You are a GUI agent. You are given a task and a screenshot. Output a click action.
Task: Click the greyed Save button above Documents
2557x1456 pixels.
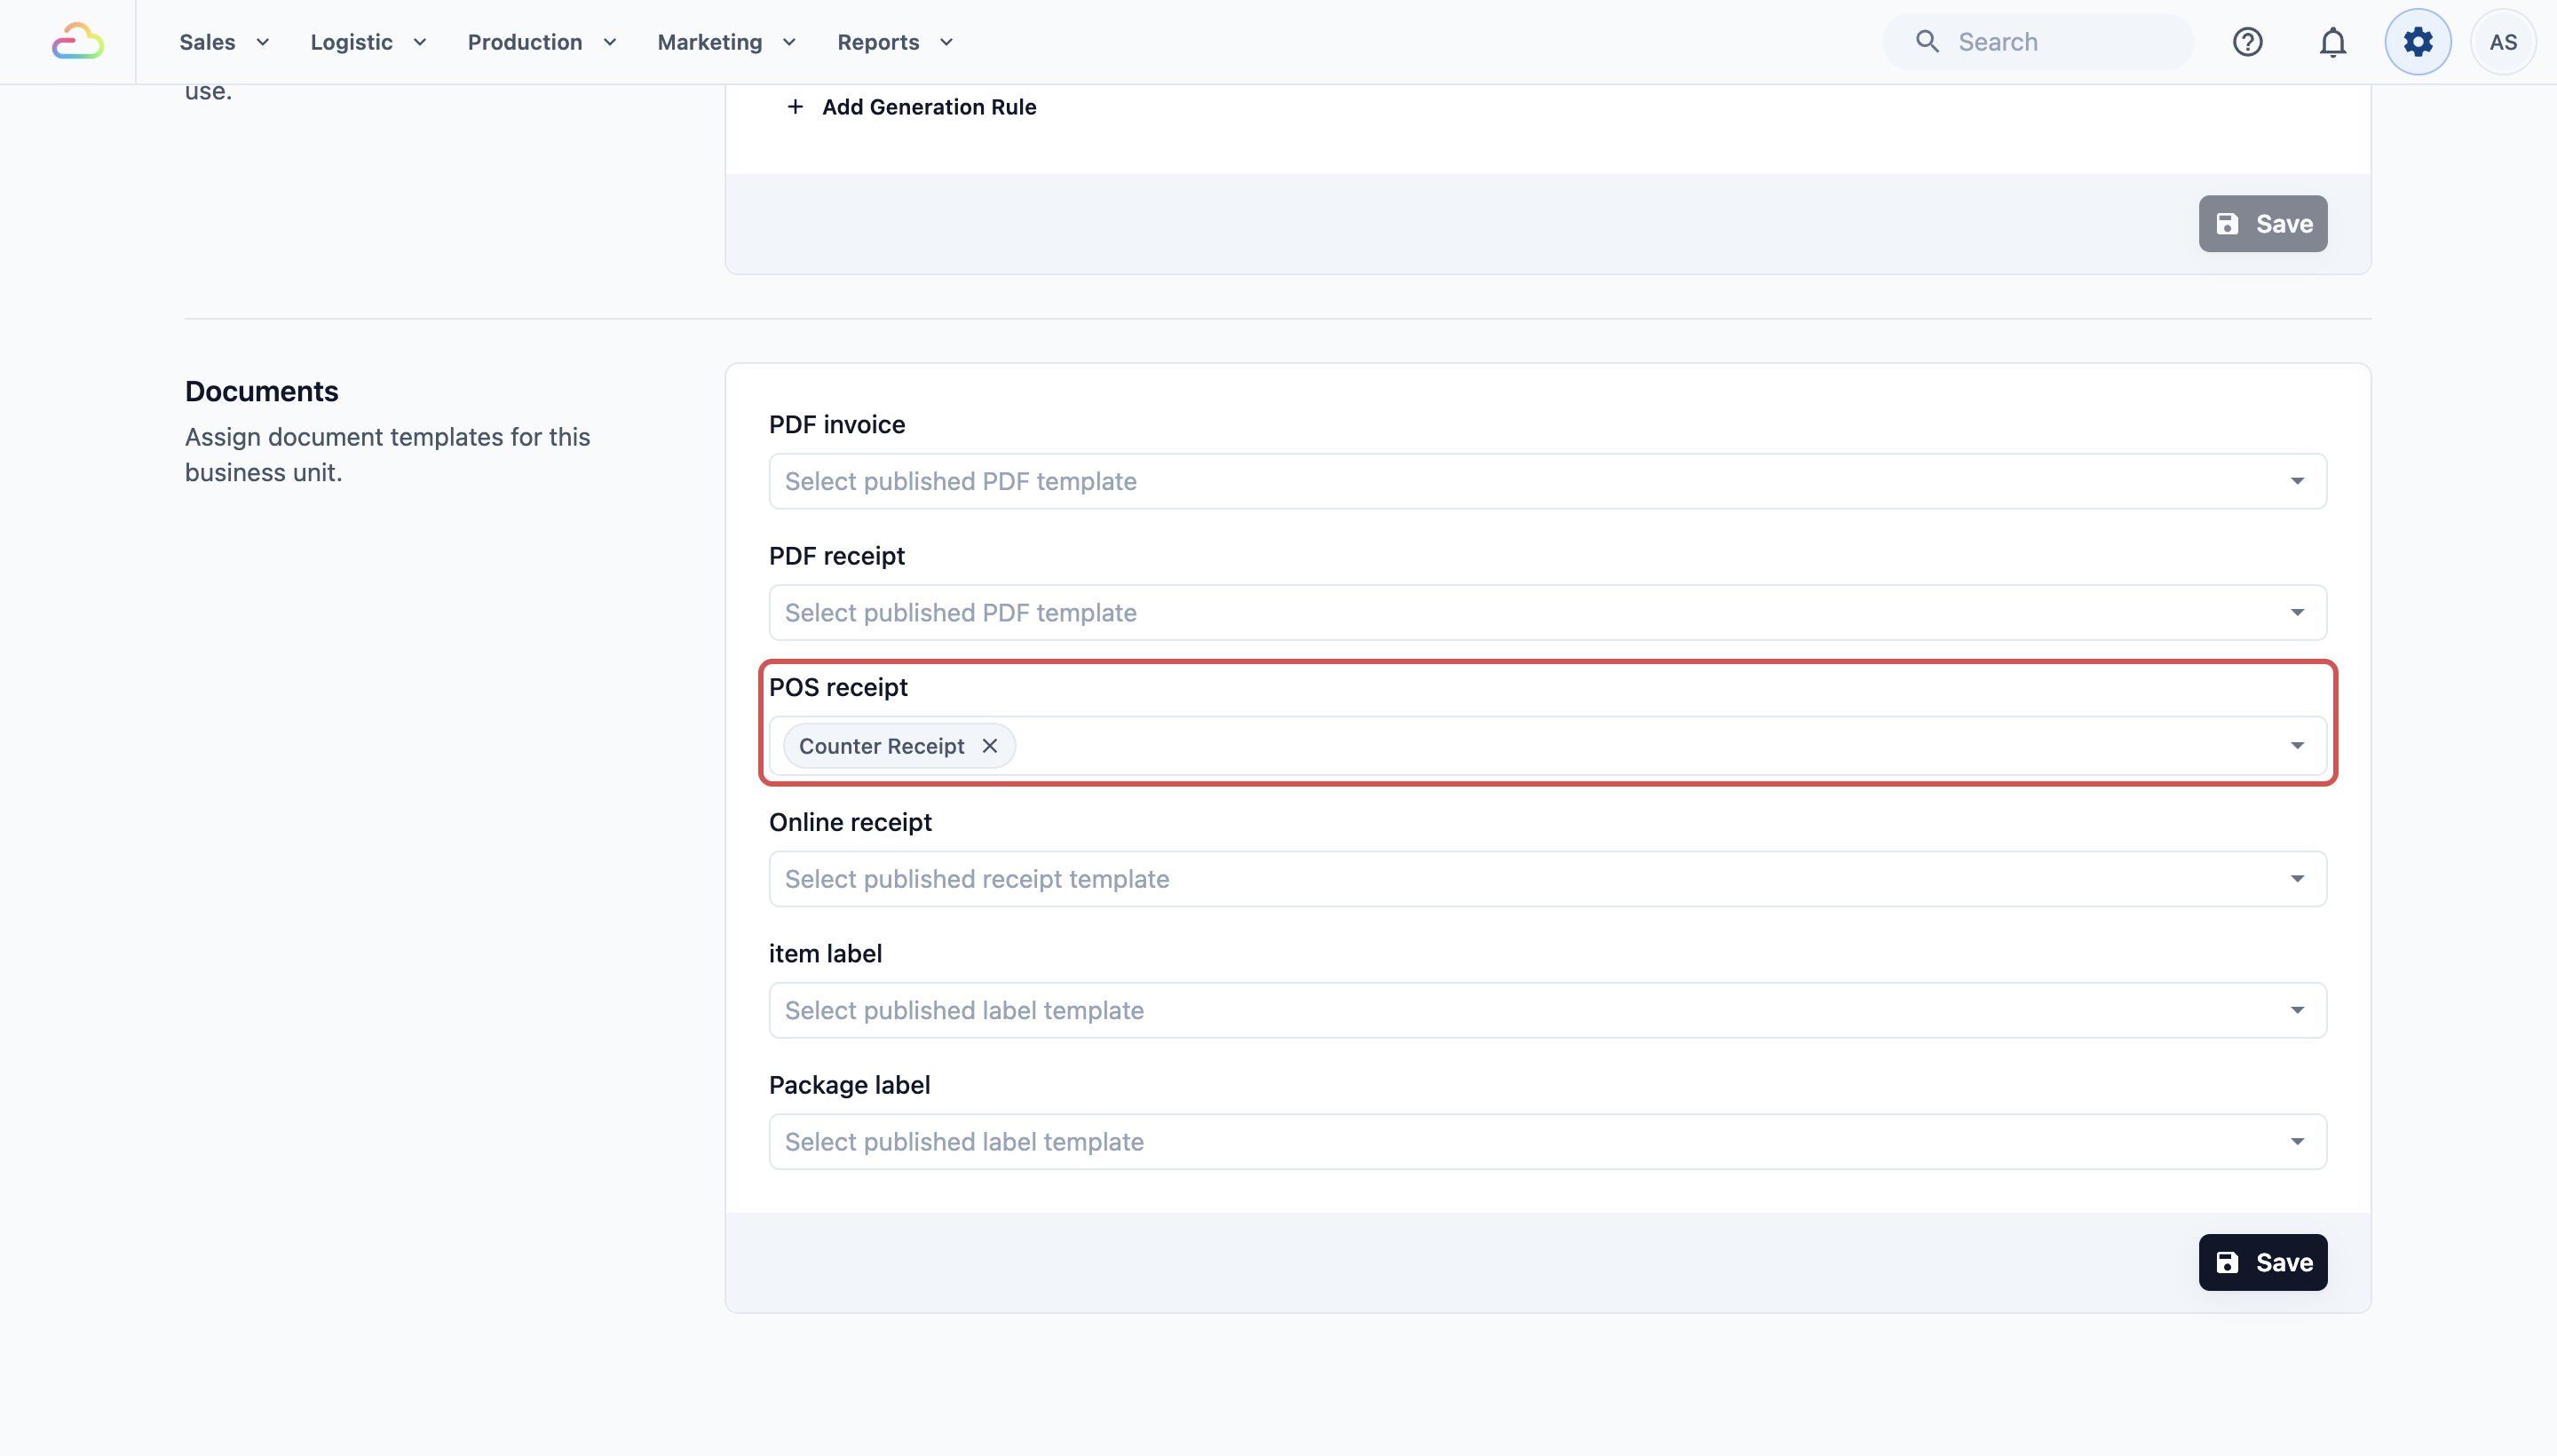tap(2262, 223)
